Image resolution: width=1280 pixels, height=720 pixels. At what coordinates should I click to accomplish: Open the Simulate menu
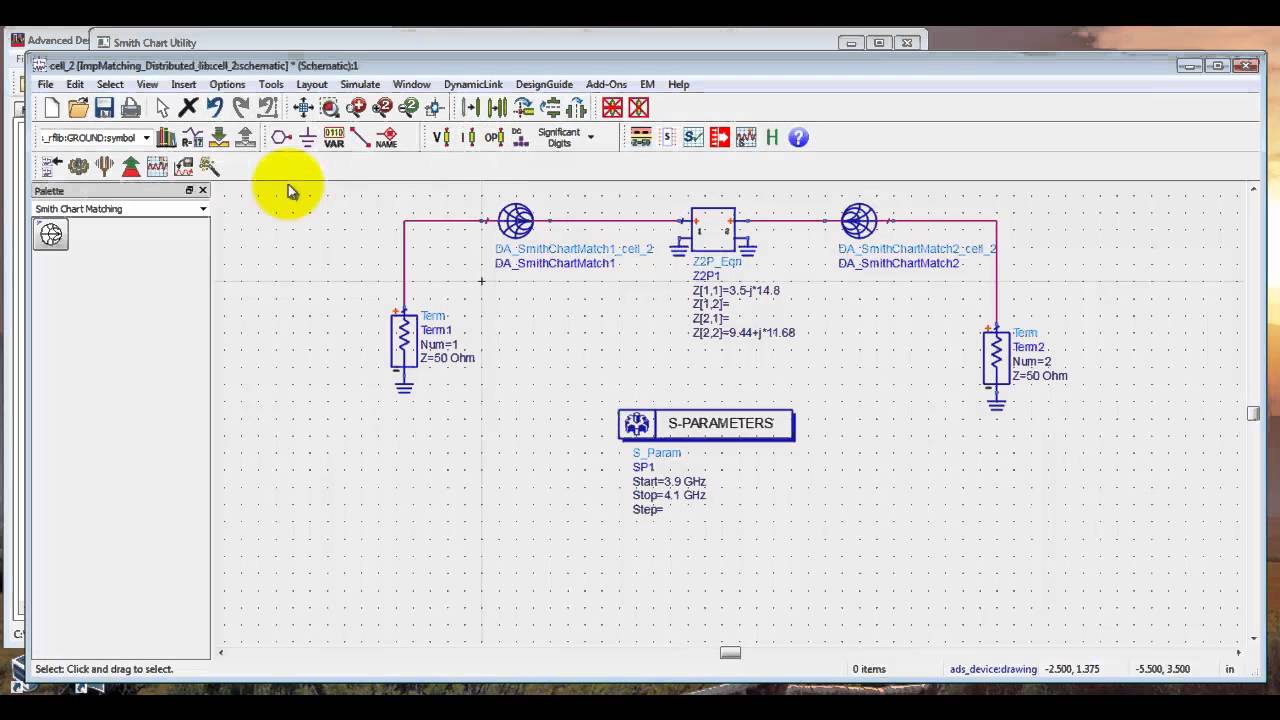coord(360,84)
